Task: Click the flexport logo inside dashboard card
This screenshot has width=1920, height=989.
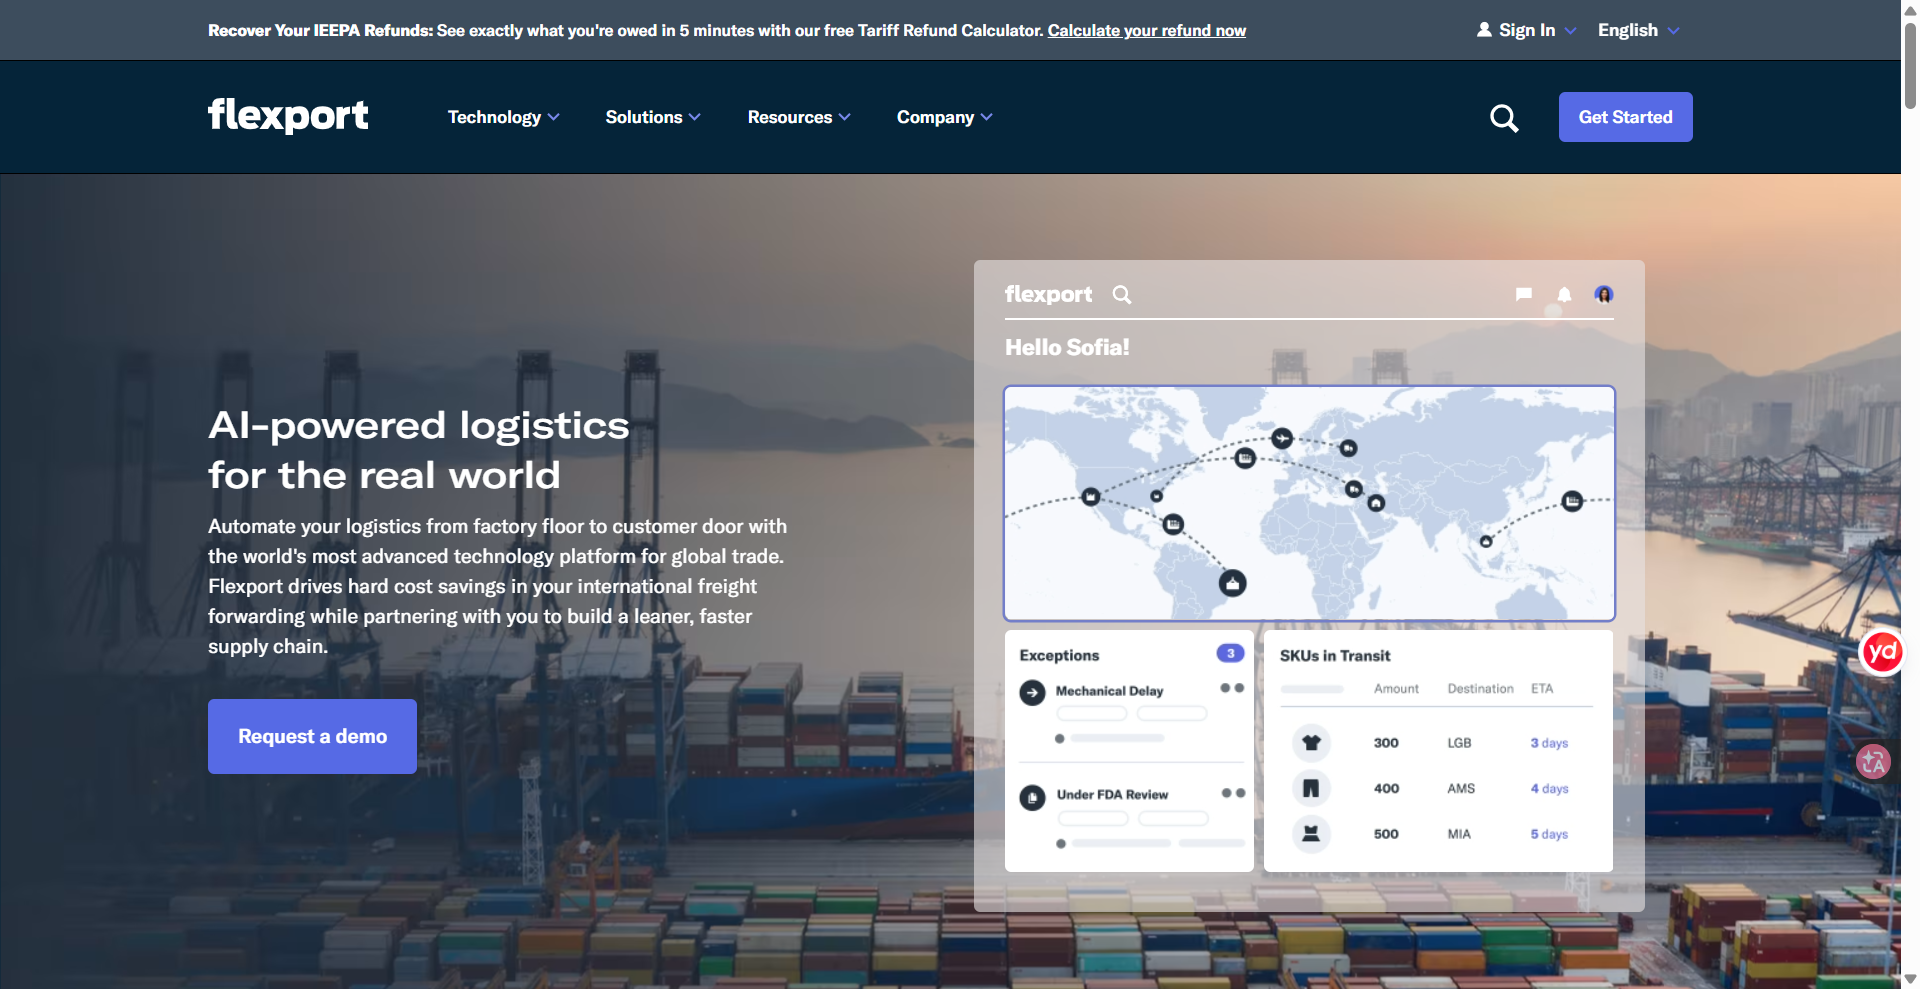Action: tap(1048, 294)
